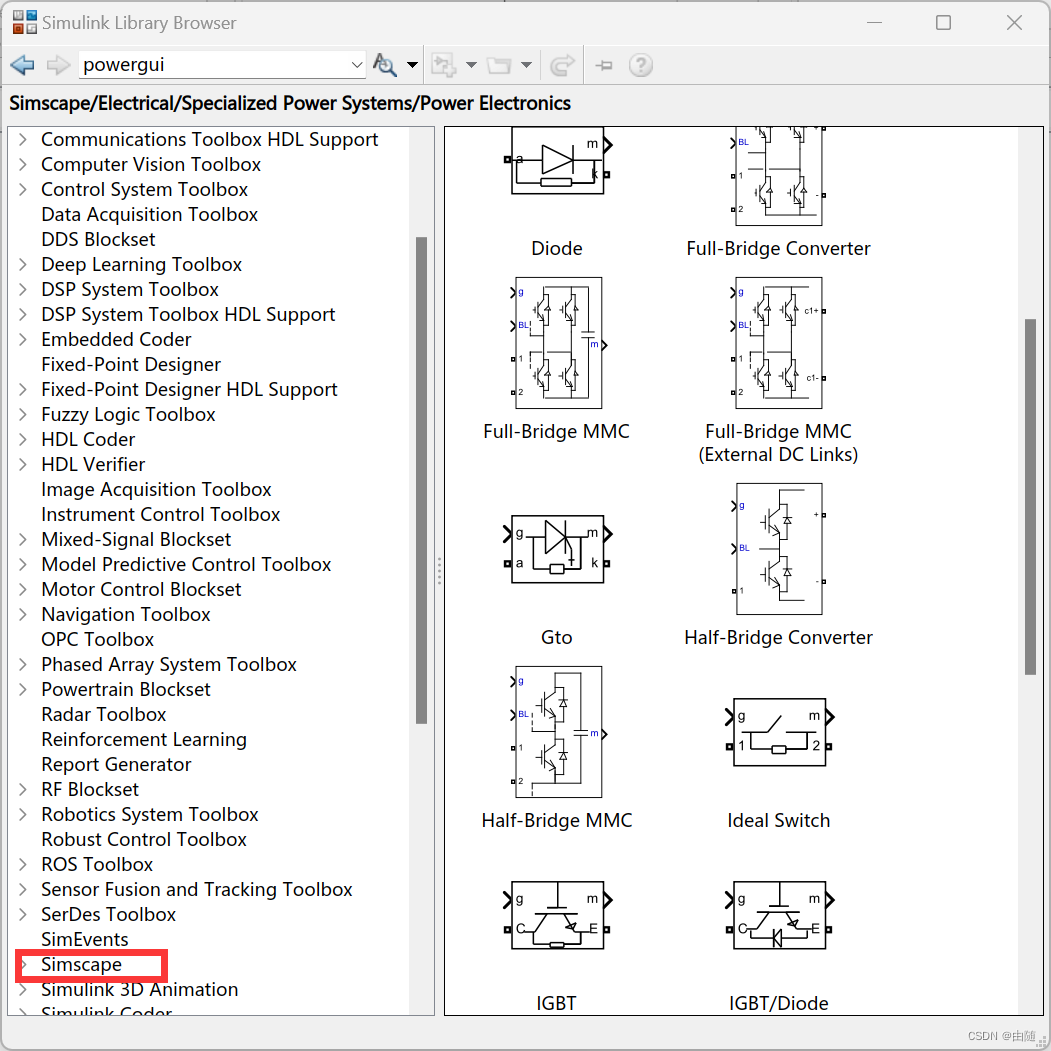Screen dimensions: 1051x1051
Task: Click in the powergui search field
Action: coord(214,65)
